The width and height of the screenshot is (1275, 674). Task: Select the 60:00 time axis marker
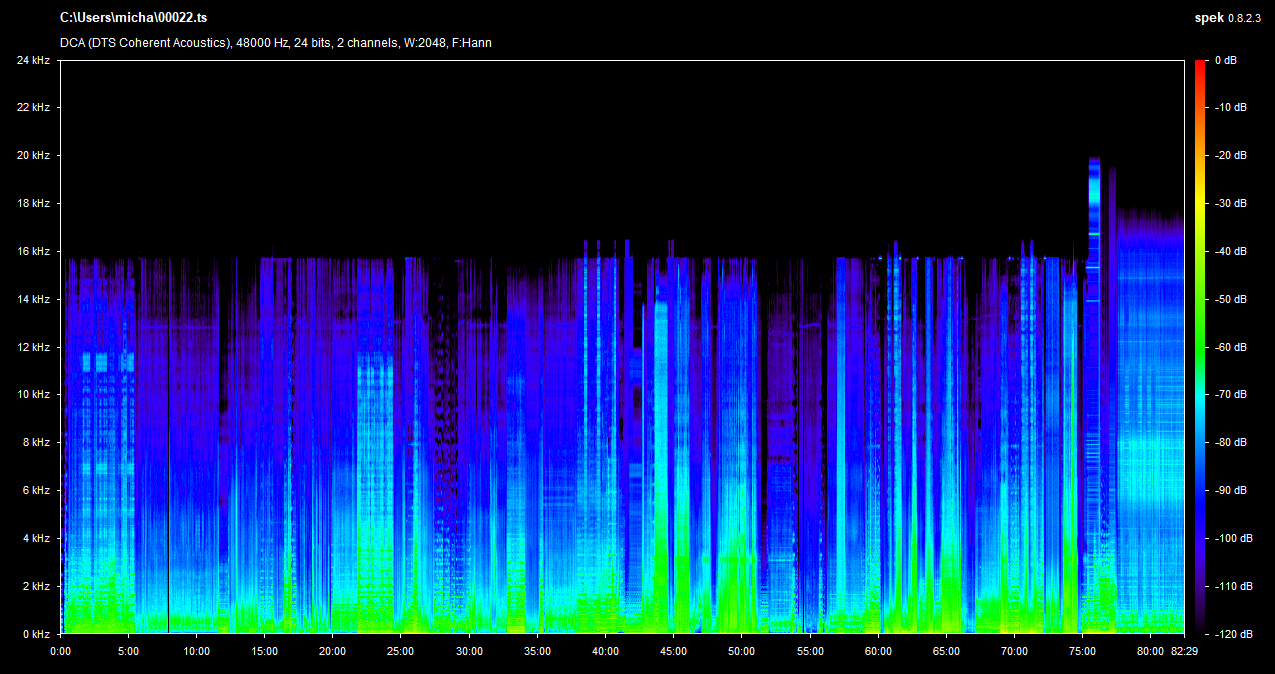(878, 651)
